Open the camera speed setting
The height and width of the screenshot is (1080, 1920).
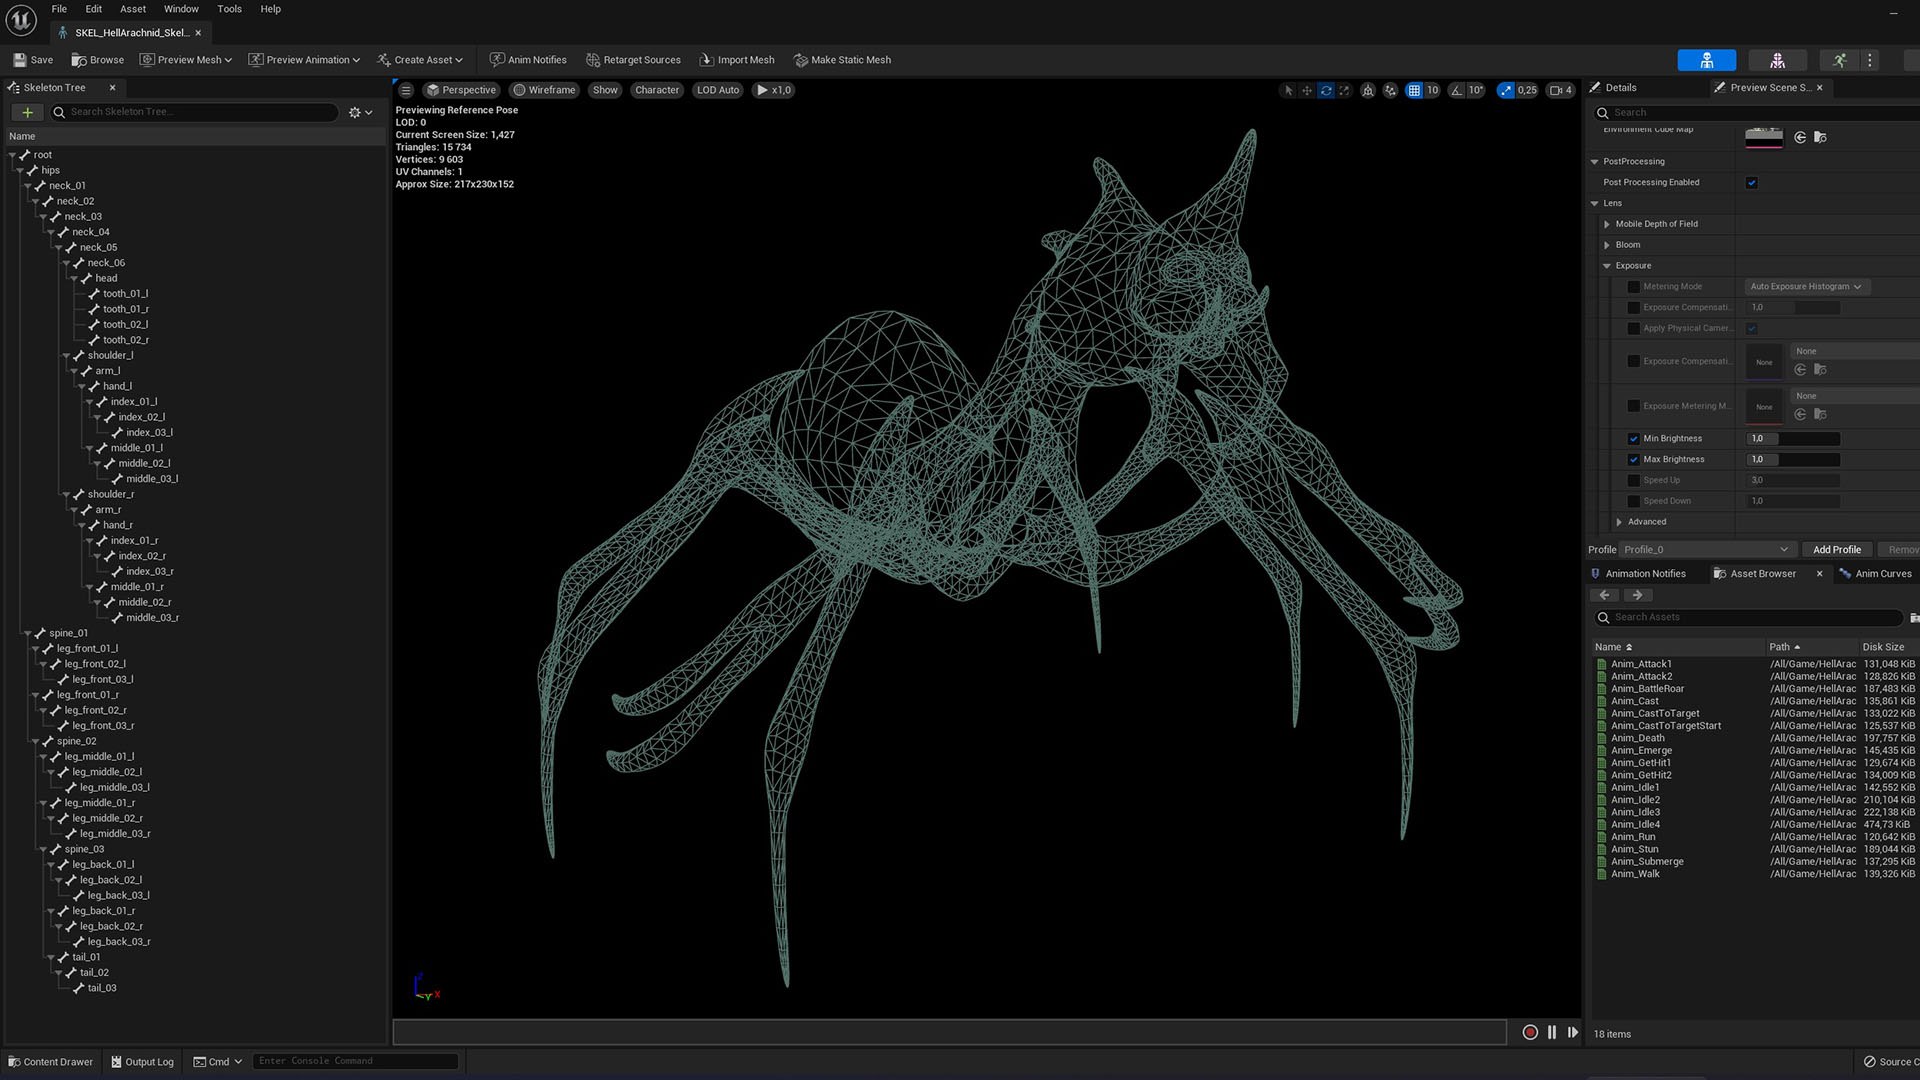coord(1561,90)
